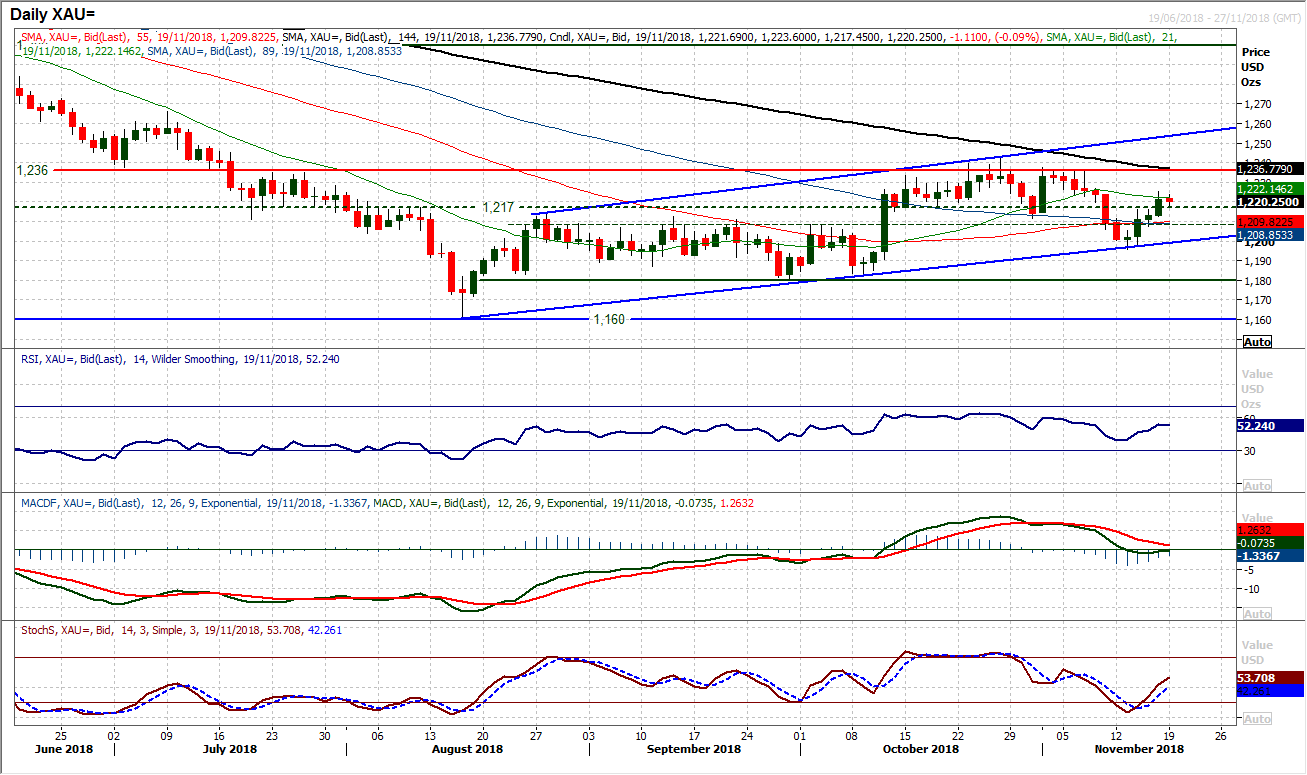This screenshot has height=775, width=1307.
Task: Click the '1,236' resistance line label
Action: [33, 171]
